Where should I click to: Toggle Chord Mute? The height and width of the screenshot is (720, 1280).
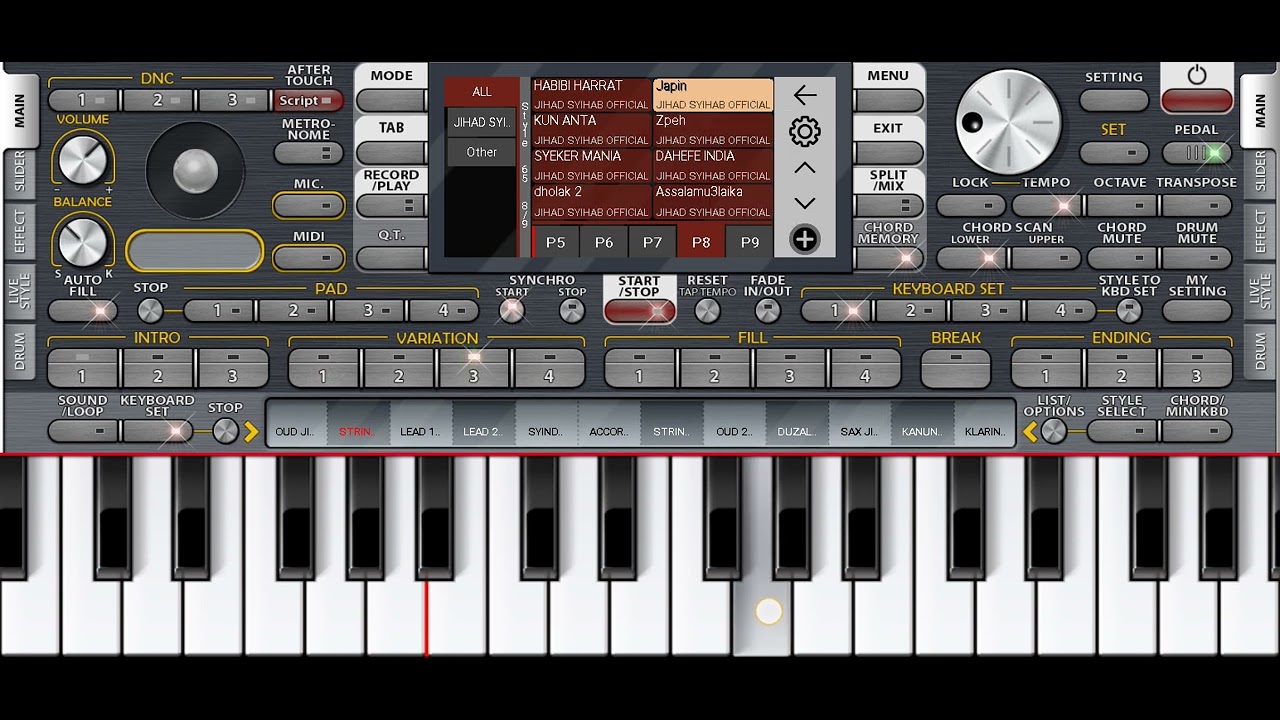[x=1122, y=258]
